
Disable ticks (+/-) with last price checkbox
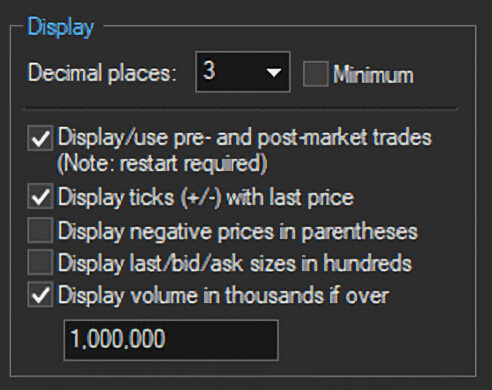click(x=40, y=196)
